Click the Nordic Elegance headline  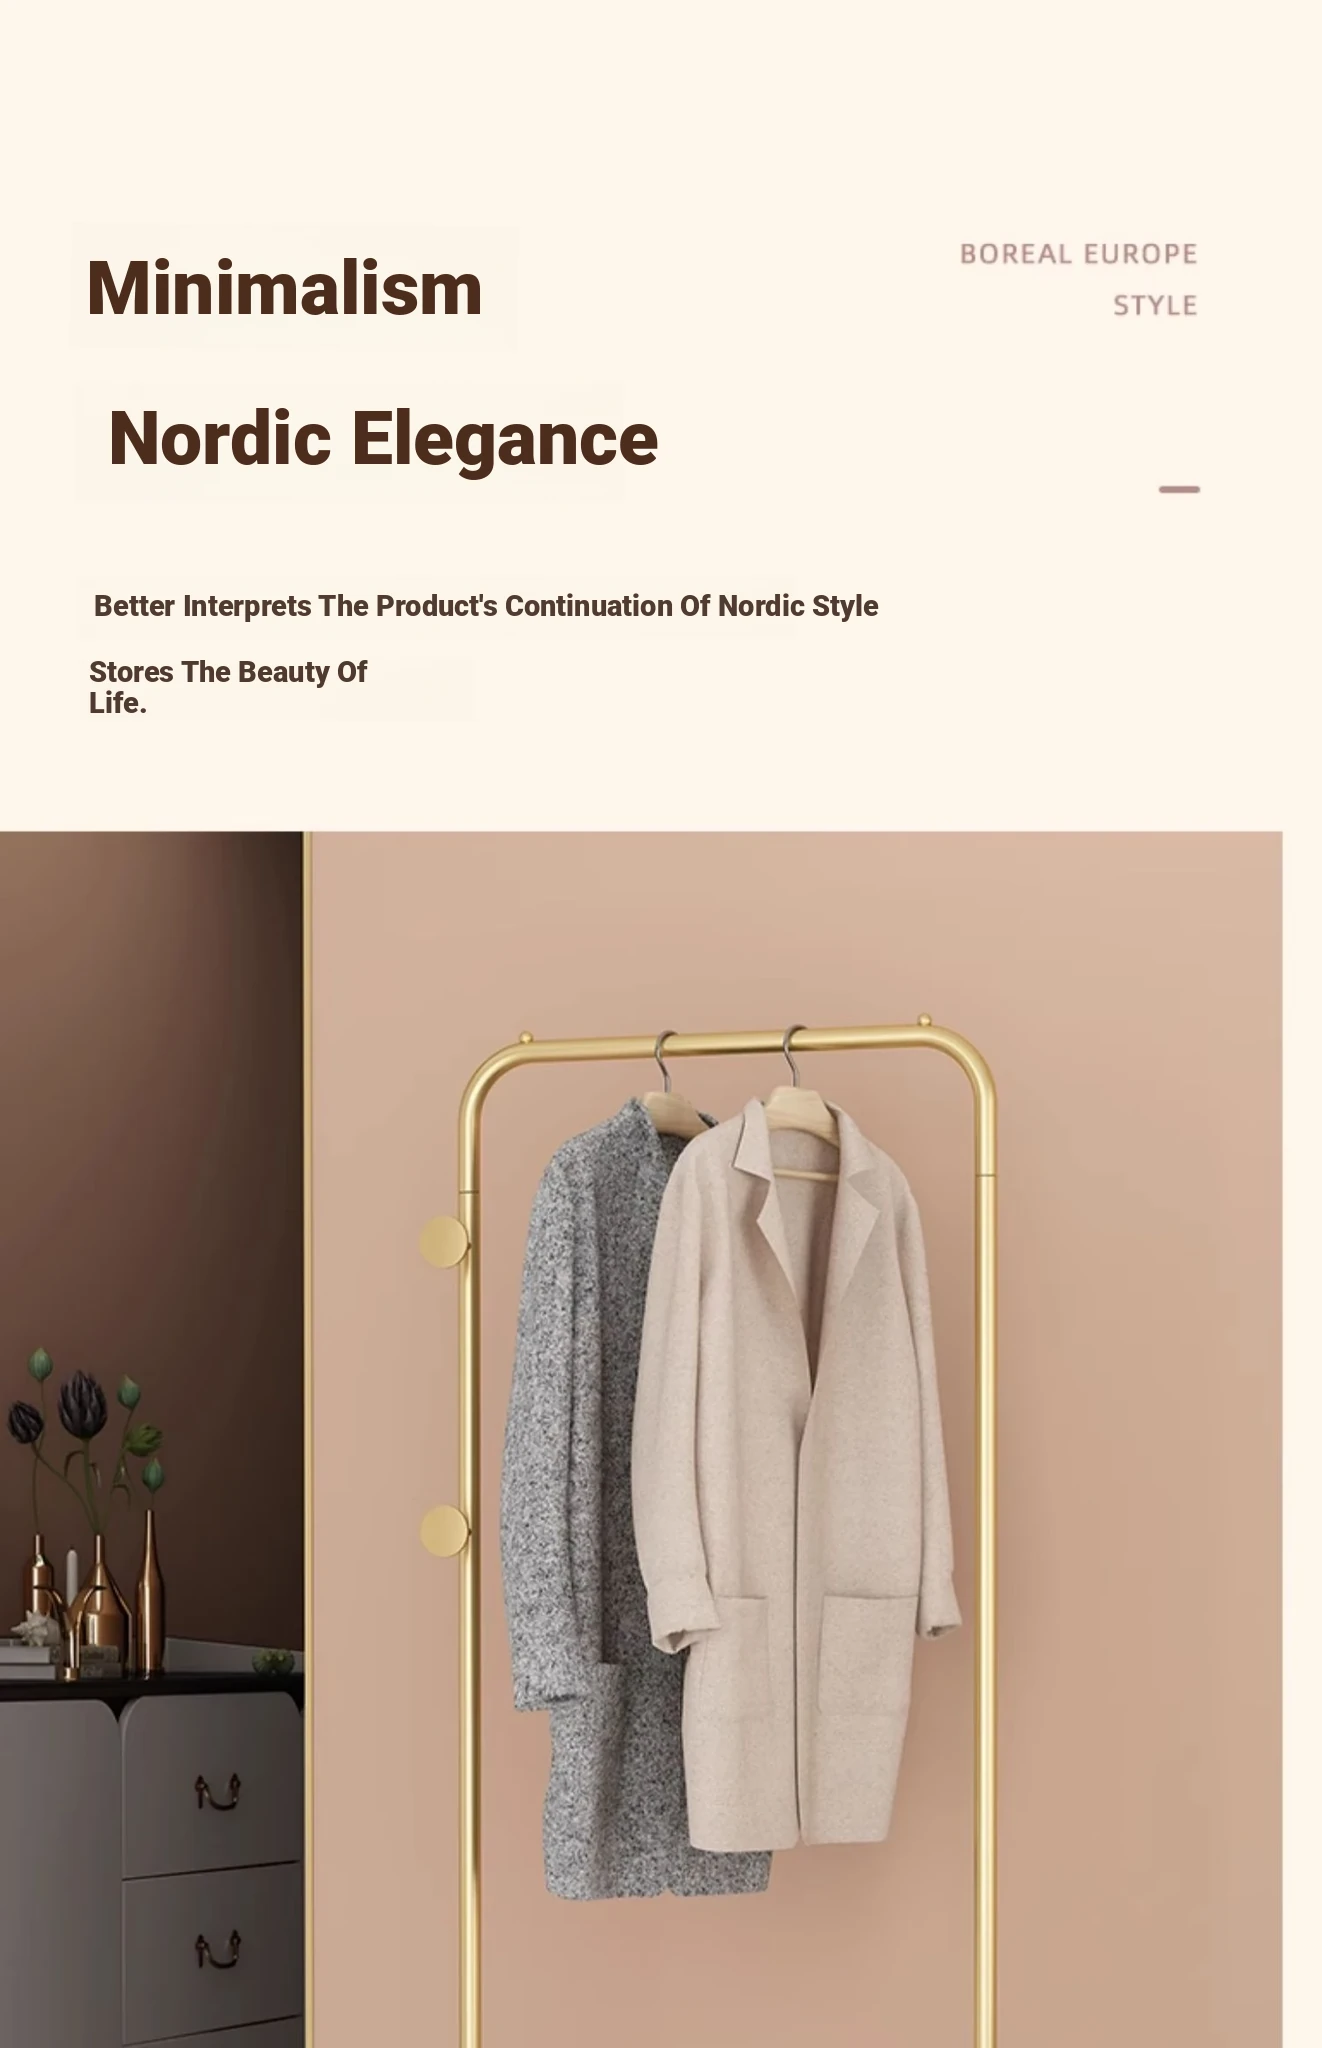click(x=383, y=438)
